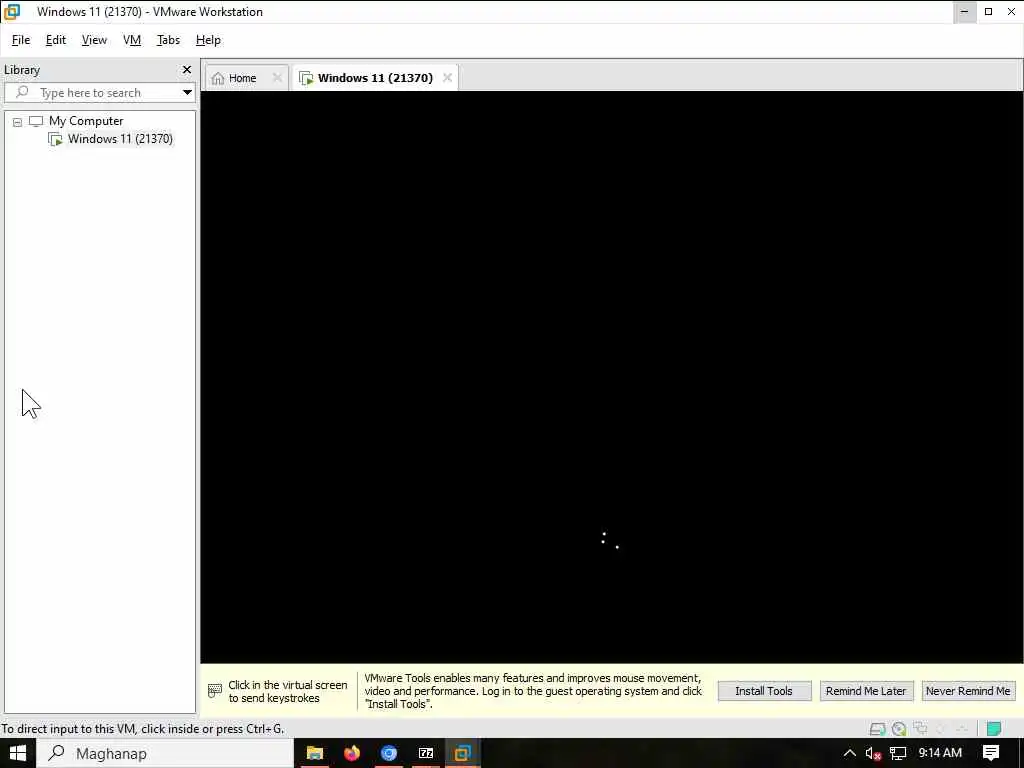Click Remind Me Later button
Image resolution: width=1024 pixels, height=768 pixels.
[x=866, y=691]
